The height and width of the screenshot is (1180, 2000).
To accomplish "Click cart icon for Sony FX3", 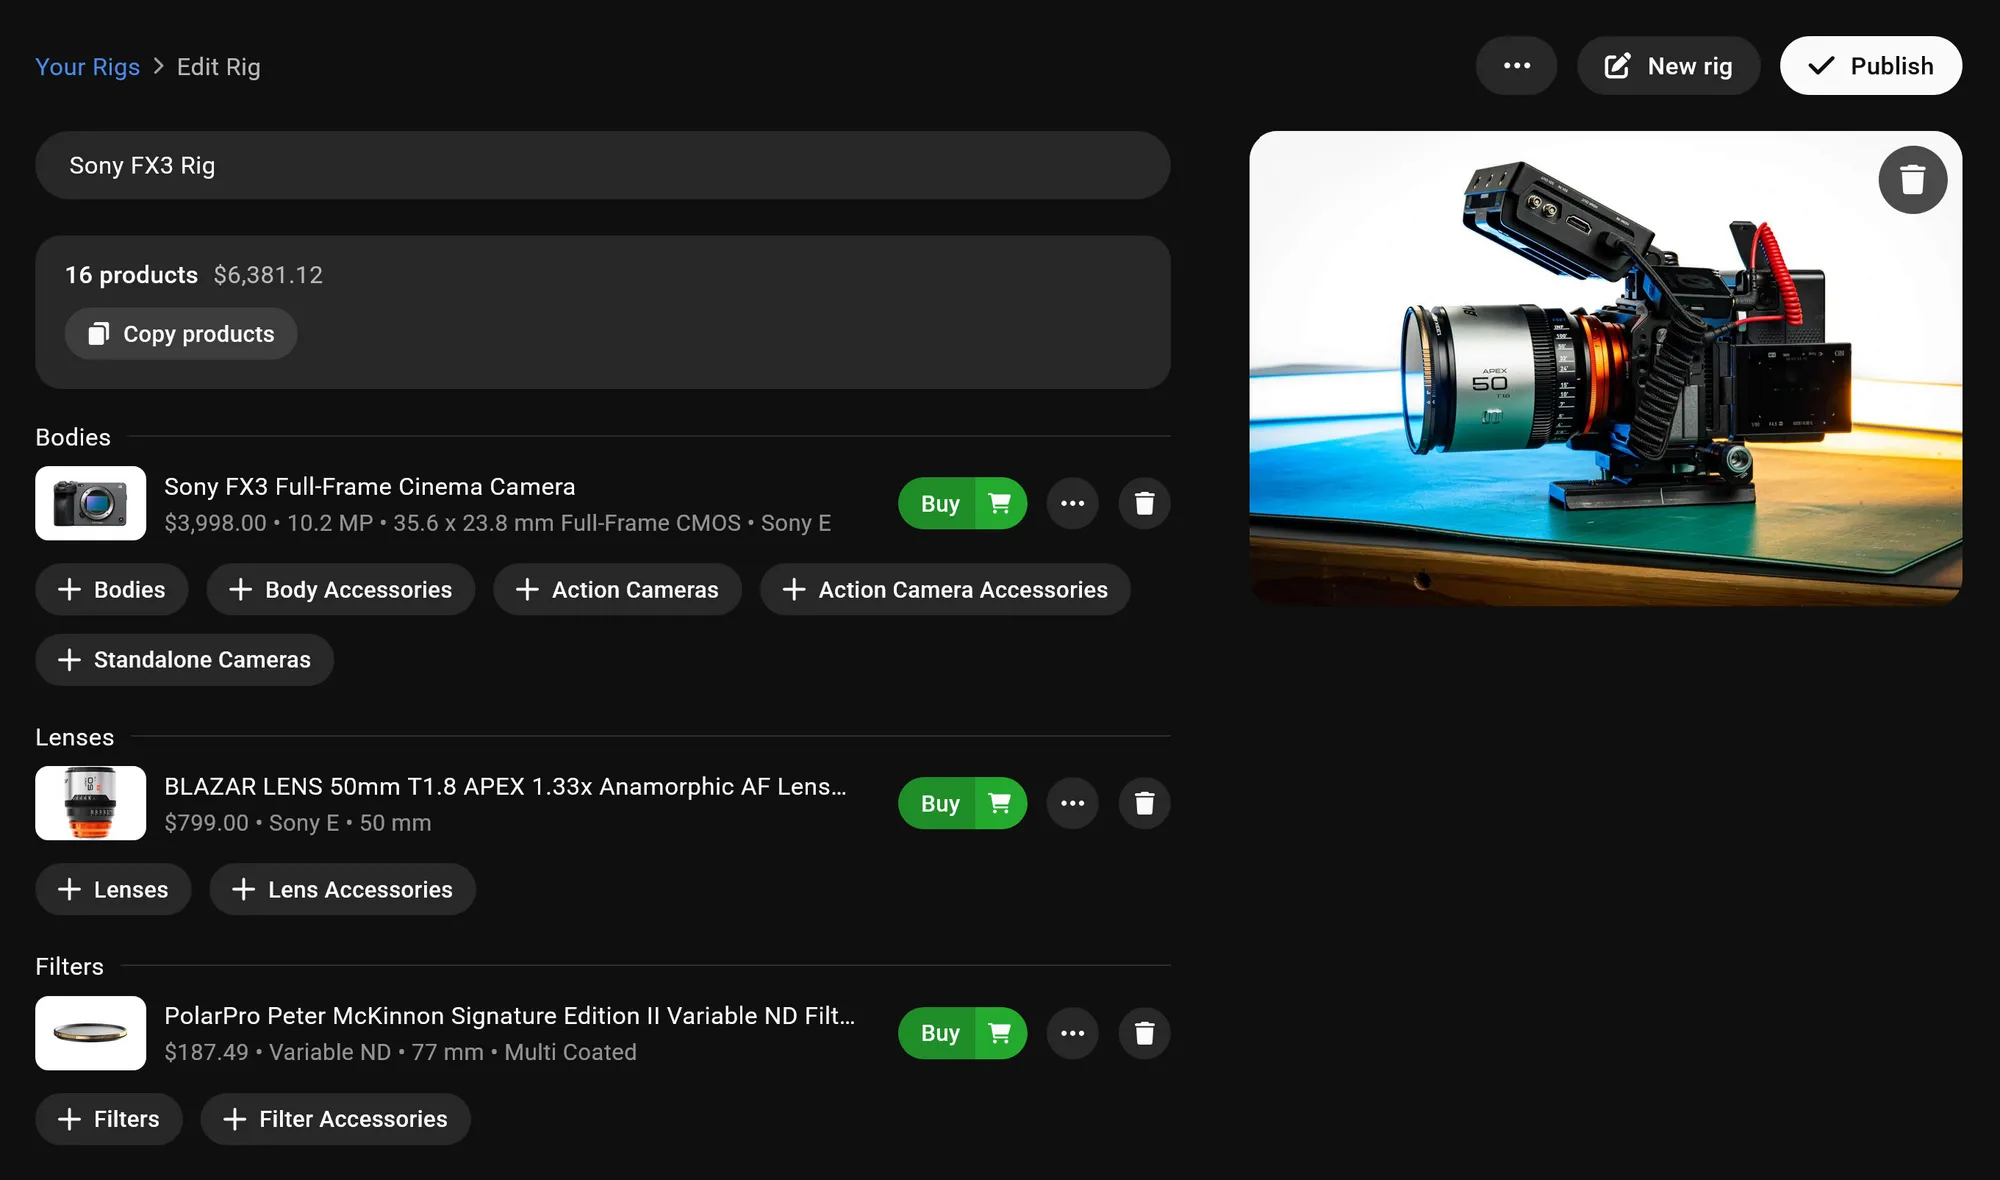I will point(999,503).
